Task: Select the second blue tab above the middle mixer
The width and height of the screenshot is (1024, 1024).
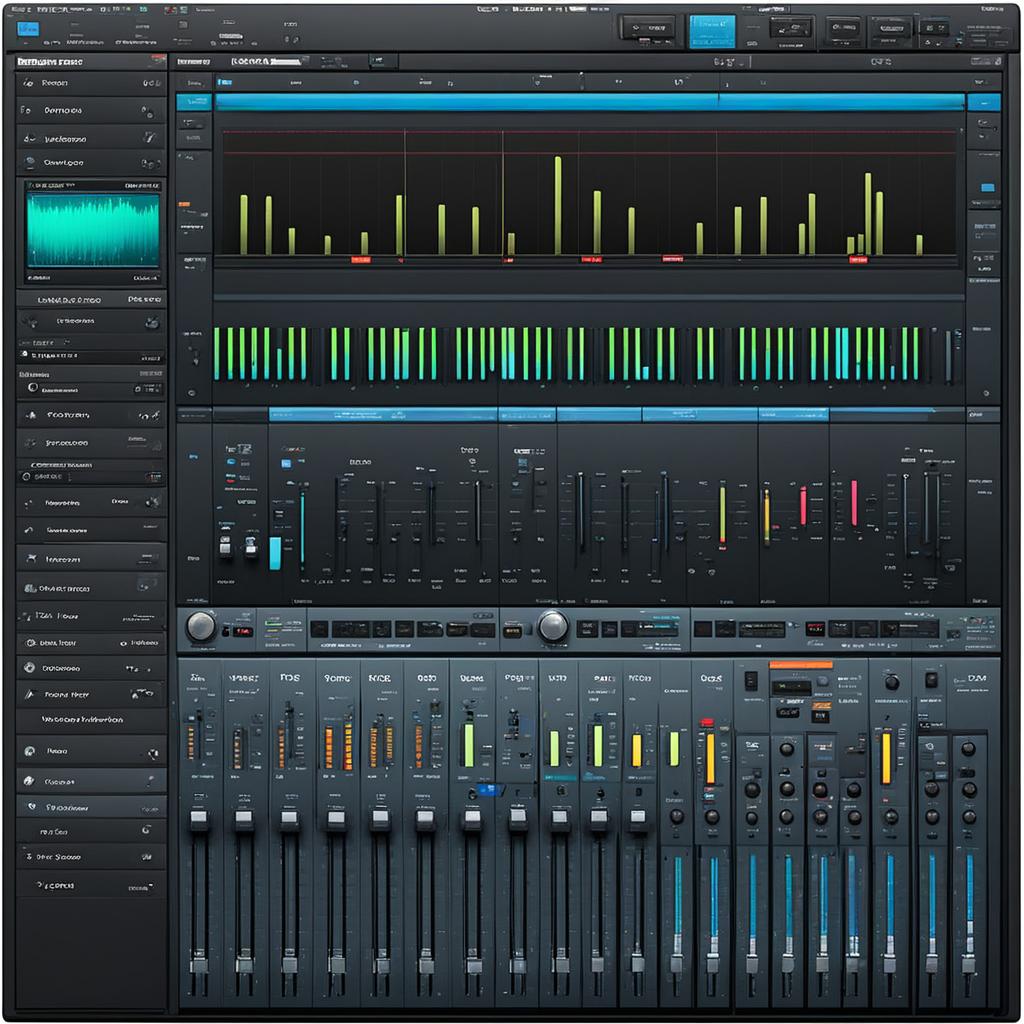Action: click(527, 415)
